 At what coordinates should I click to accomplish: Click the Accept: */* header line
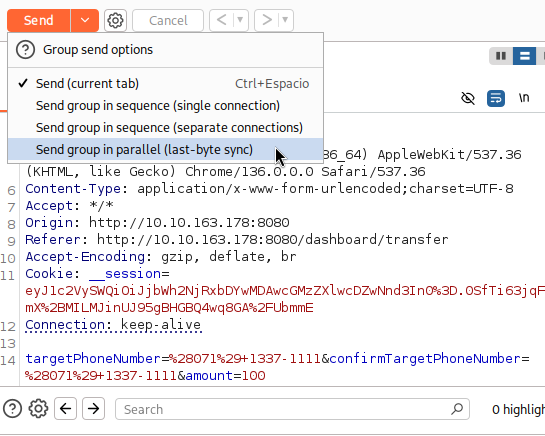[x=70, y=206]
